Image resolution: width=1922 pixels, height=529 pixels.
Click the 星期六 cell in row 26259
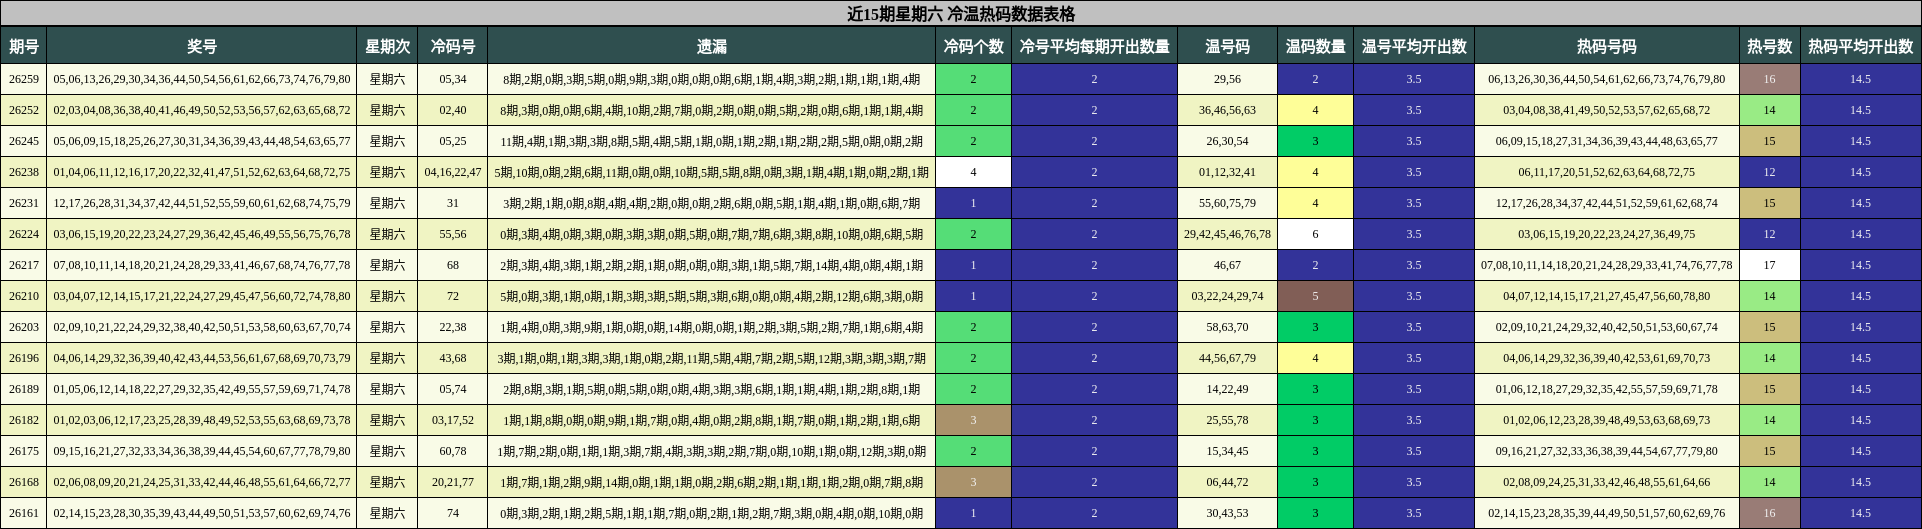[387, 79]
